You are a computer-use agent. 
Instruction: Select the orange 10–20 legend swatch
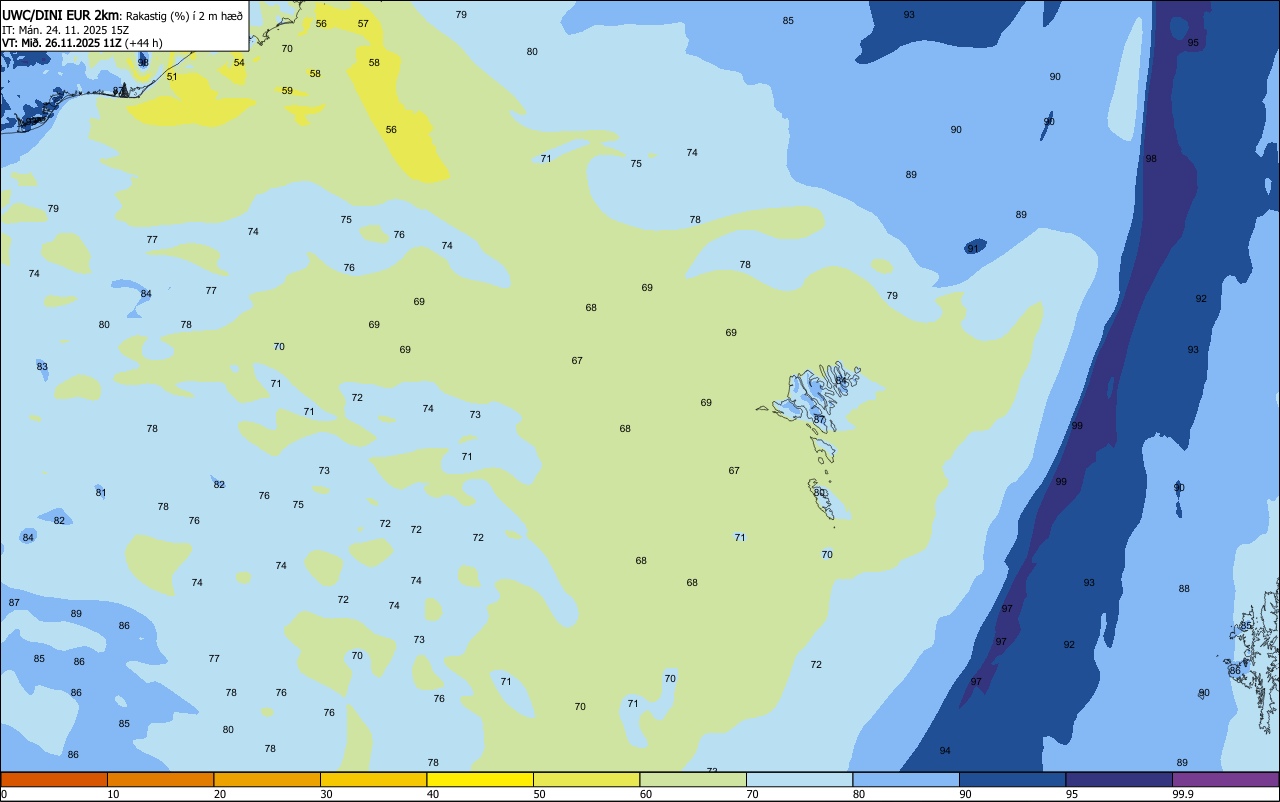pos(160,779)
